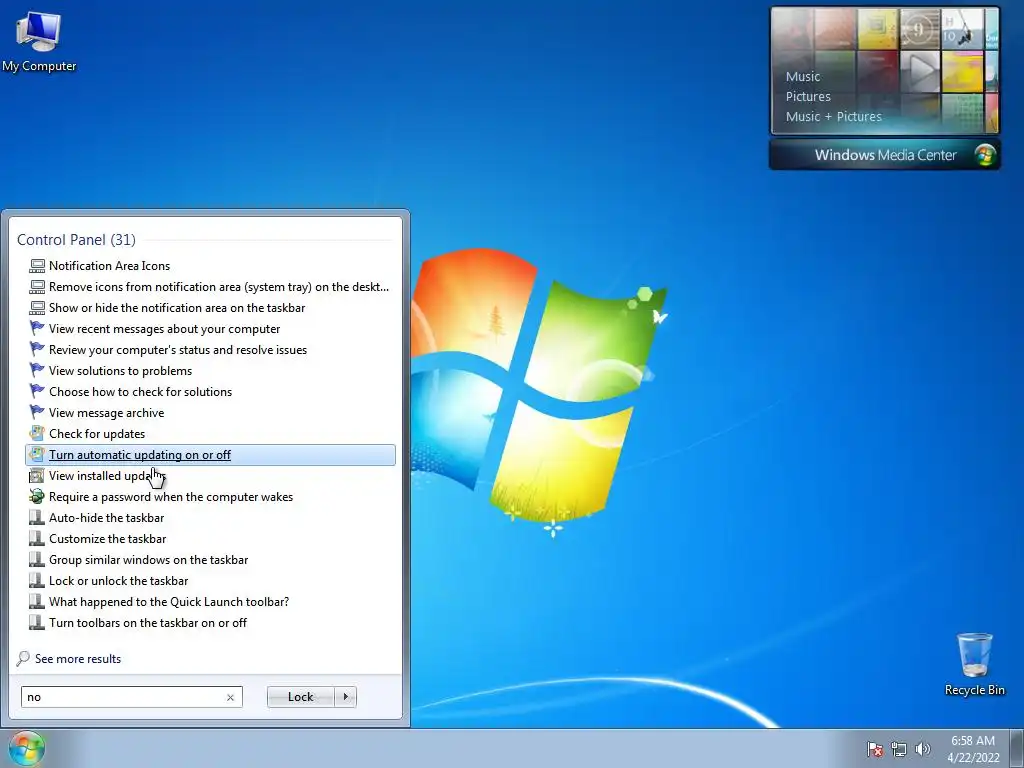
Task: Click Windows Update icon beside Check for updates
Action: point(37,434)
